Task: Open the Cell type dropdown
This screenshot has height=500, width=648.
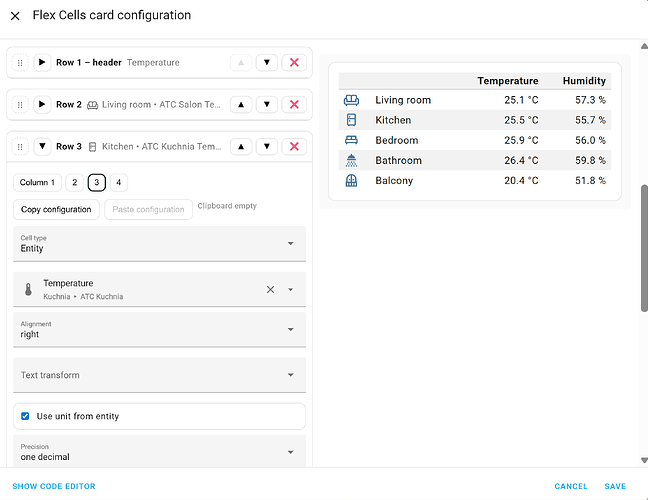Action: [x=160, y=243]
